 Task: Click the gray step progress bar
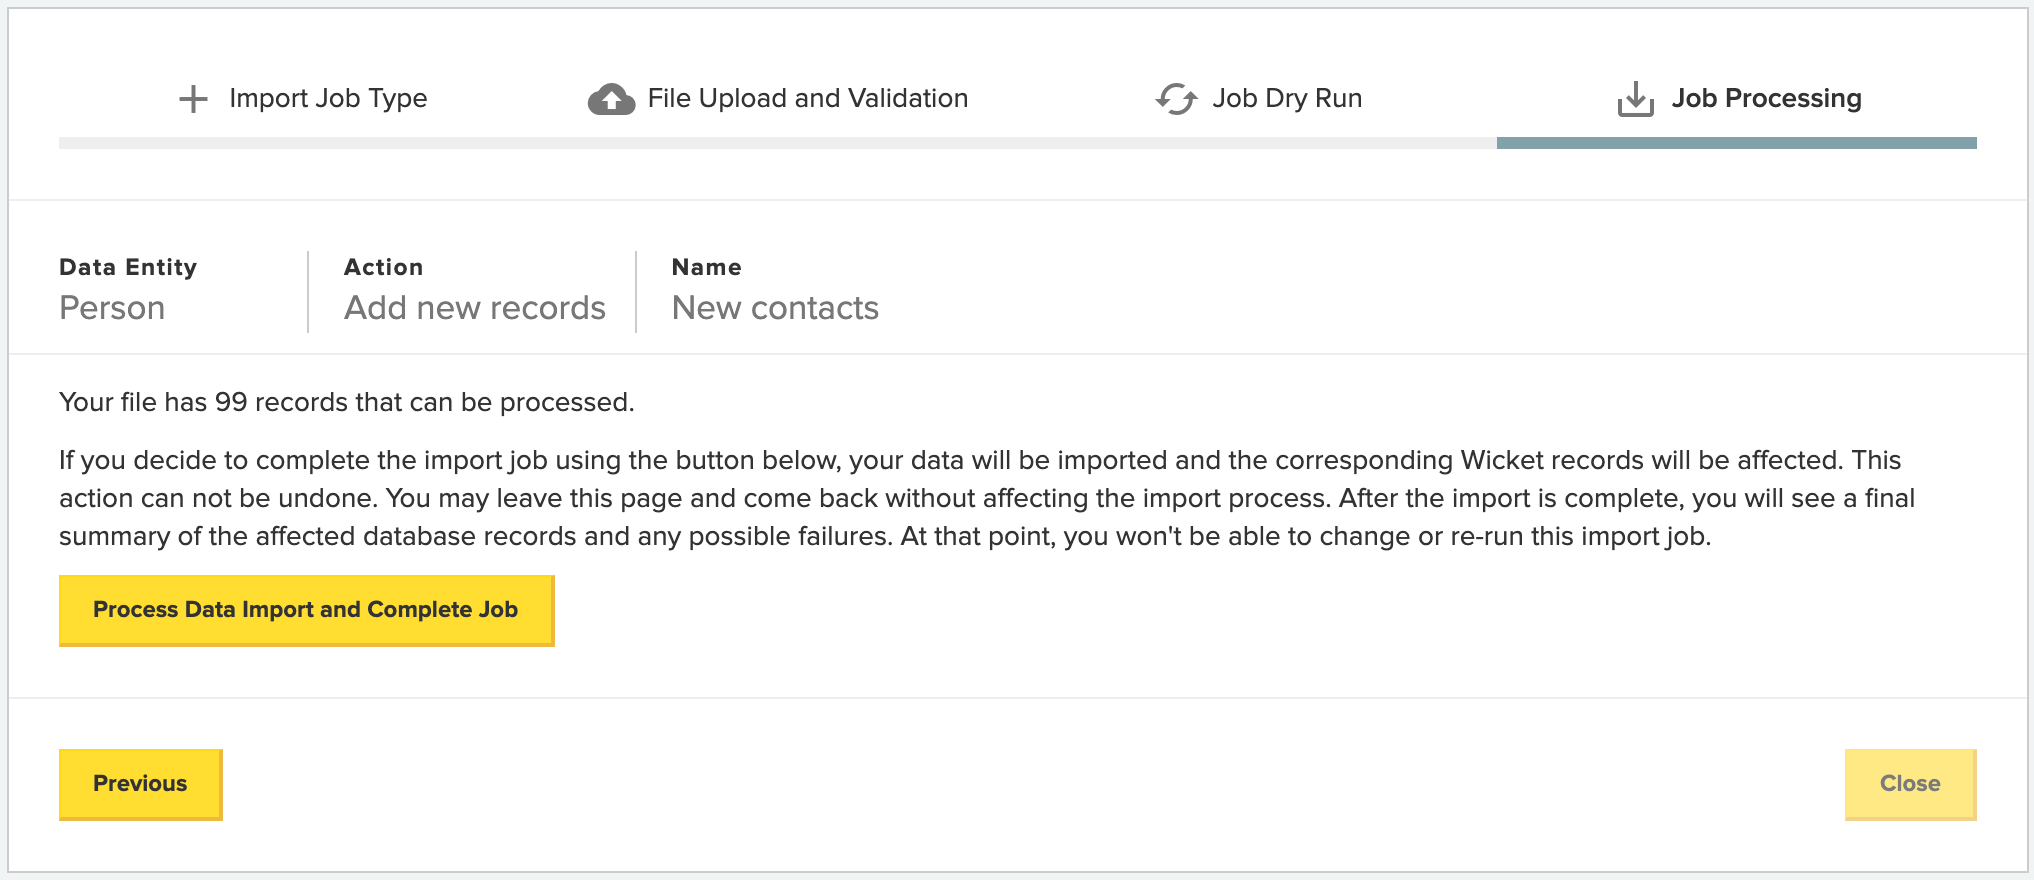(x=778, y=143)
